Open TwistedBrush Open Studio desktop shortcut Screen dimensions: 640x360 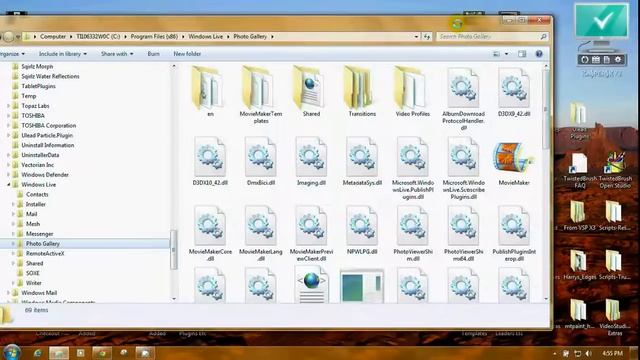615,171
